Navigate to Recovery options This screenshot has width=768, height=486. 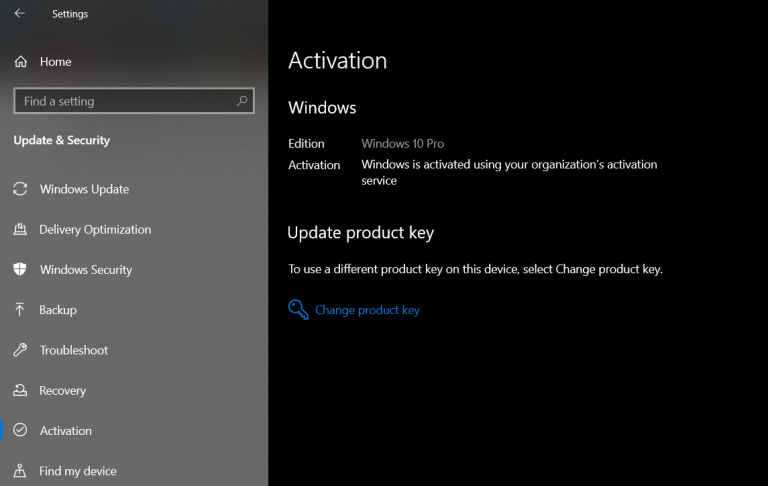[62, 390]
